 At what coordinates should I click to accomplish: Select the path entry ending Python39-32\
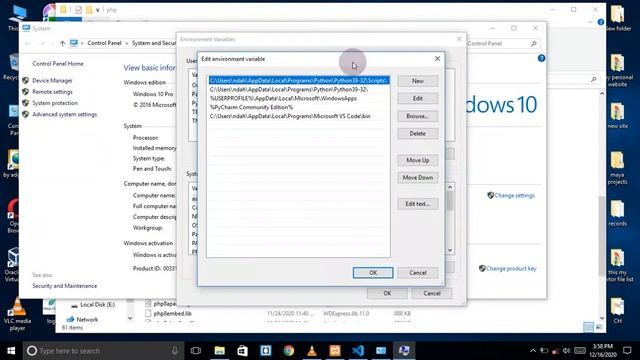coord(299,89)
